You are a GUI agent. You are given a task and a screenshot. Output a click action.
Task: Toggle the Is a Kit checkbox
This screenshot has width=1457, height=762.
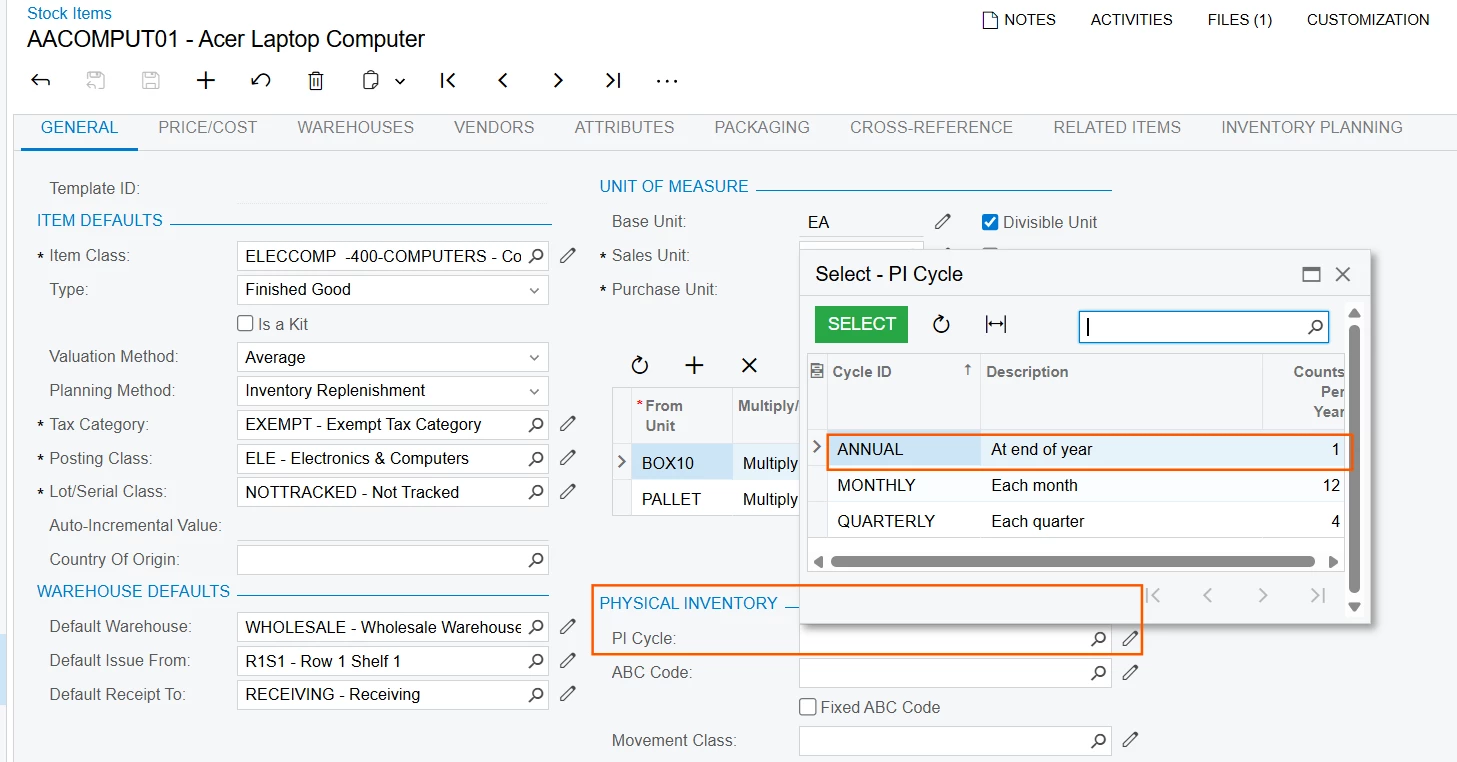[245, 324]
